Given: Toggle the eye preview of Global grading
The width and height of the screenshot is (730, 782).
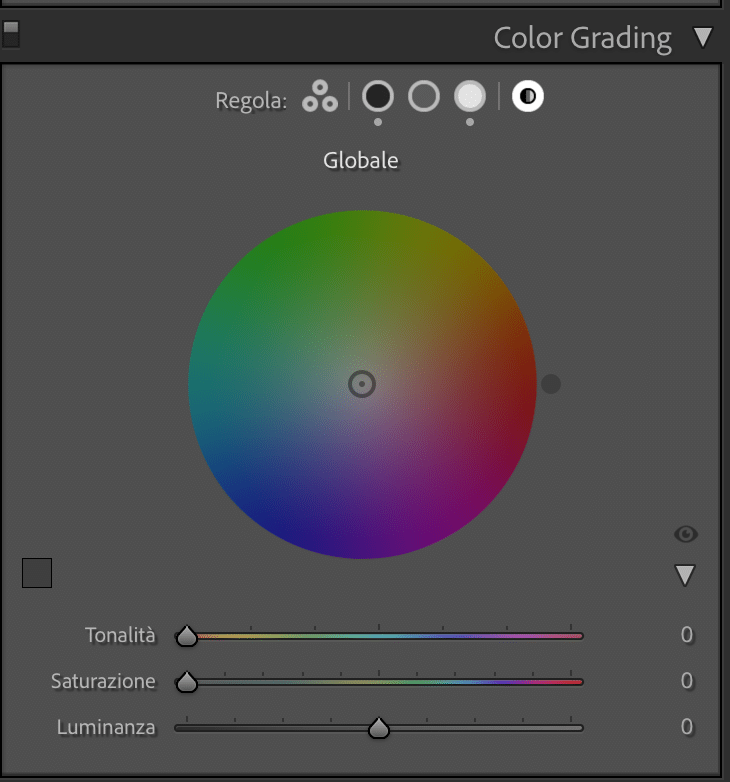Looking at the screenshot, I should tap(686, 534).
